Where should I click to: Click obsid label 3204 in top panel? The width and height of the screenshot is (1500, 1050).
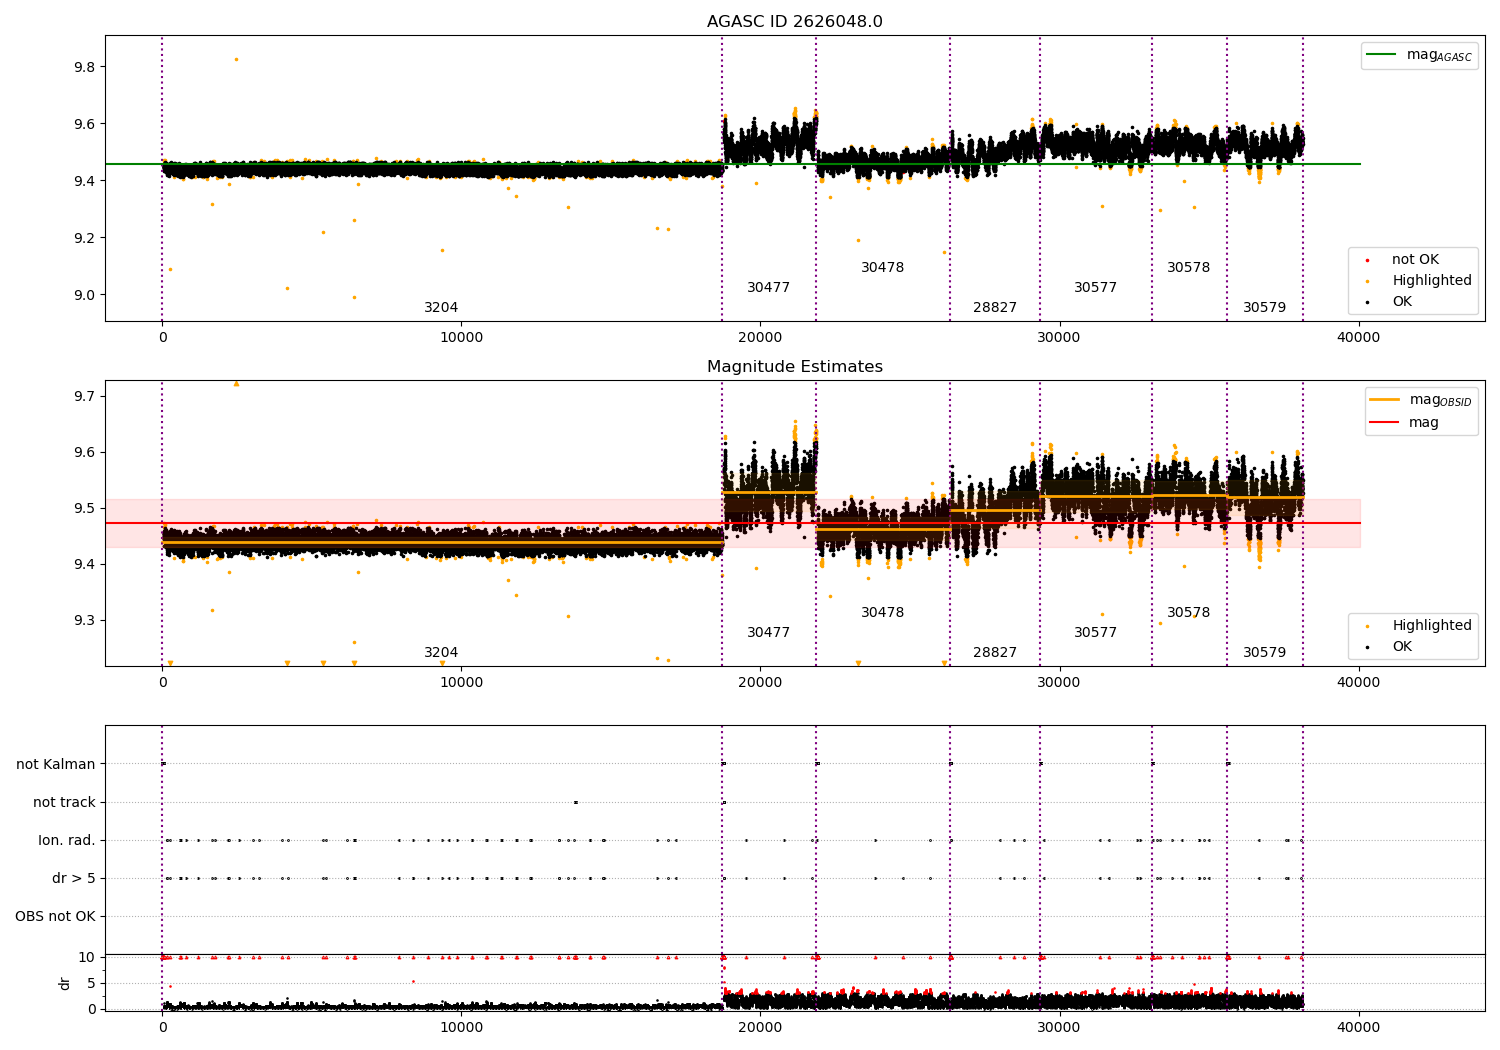point(441,308)
